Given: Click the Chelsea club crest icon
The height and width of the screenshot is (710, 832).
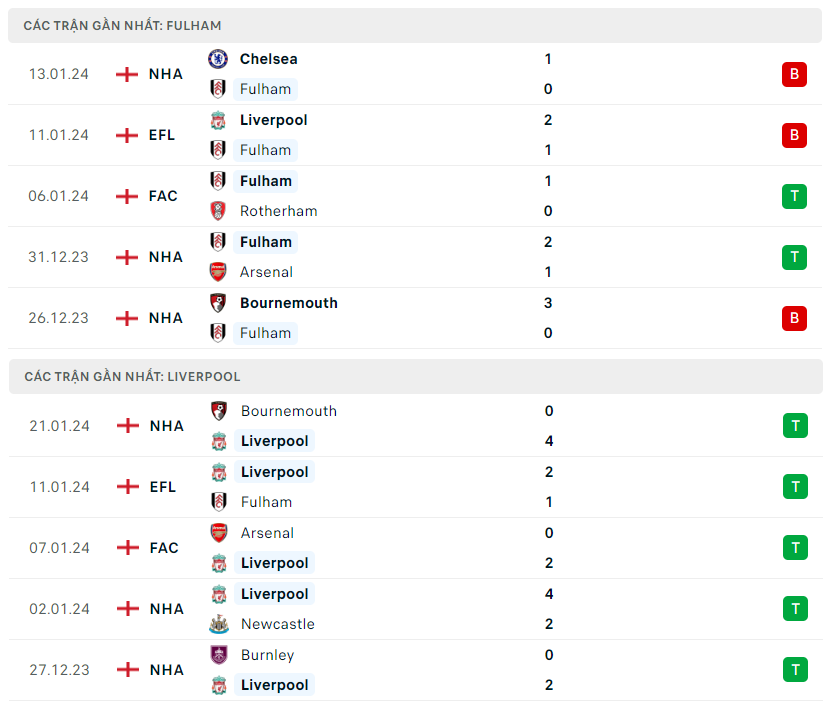Looking at the screenshot, I should click(218, 59).
